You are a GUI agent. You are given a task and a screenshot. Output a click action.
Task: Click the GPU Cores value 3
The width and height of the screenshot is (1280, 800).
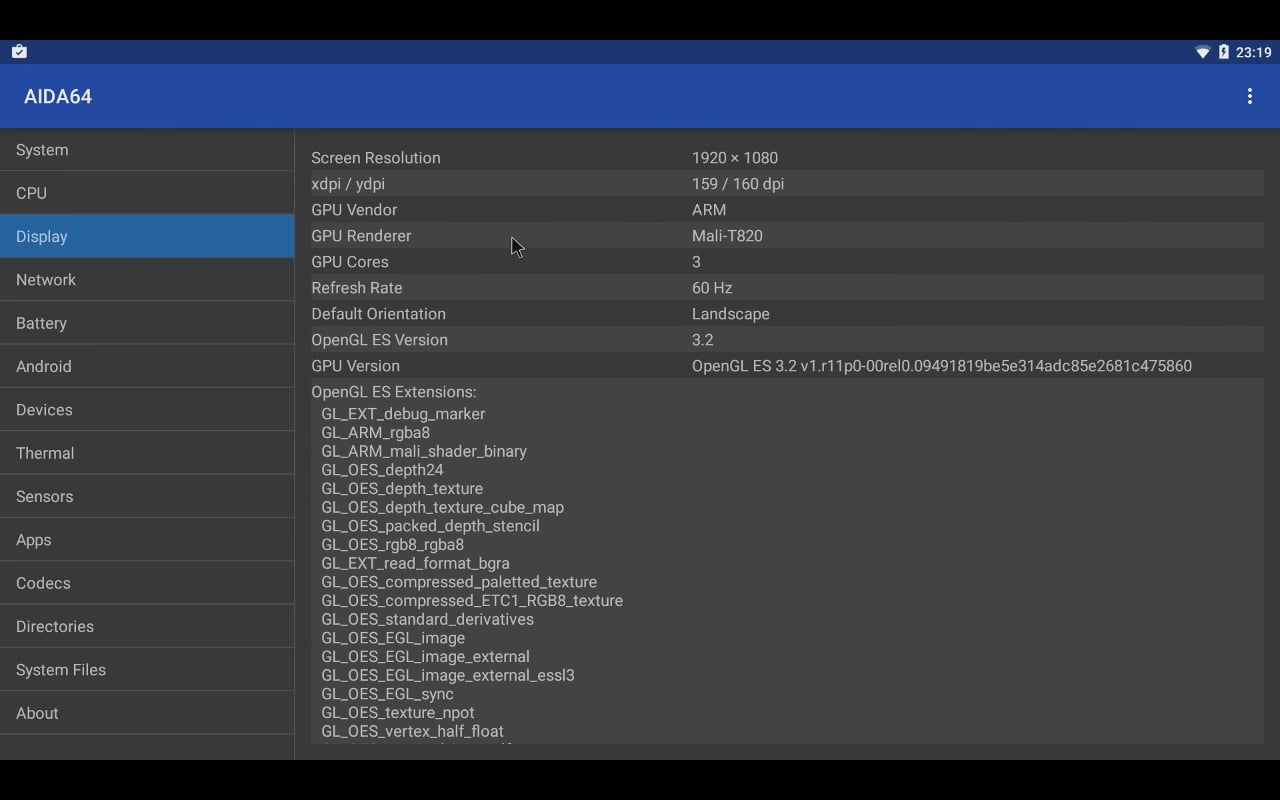tap(696, 262)
